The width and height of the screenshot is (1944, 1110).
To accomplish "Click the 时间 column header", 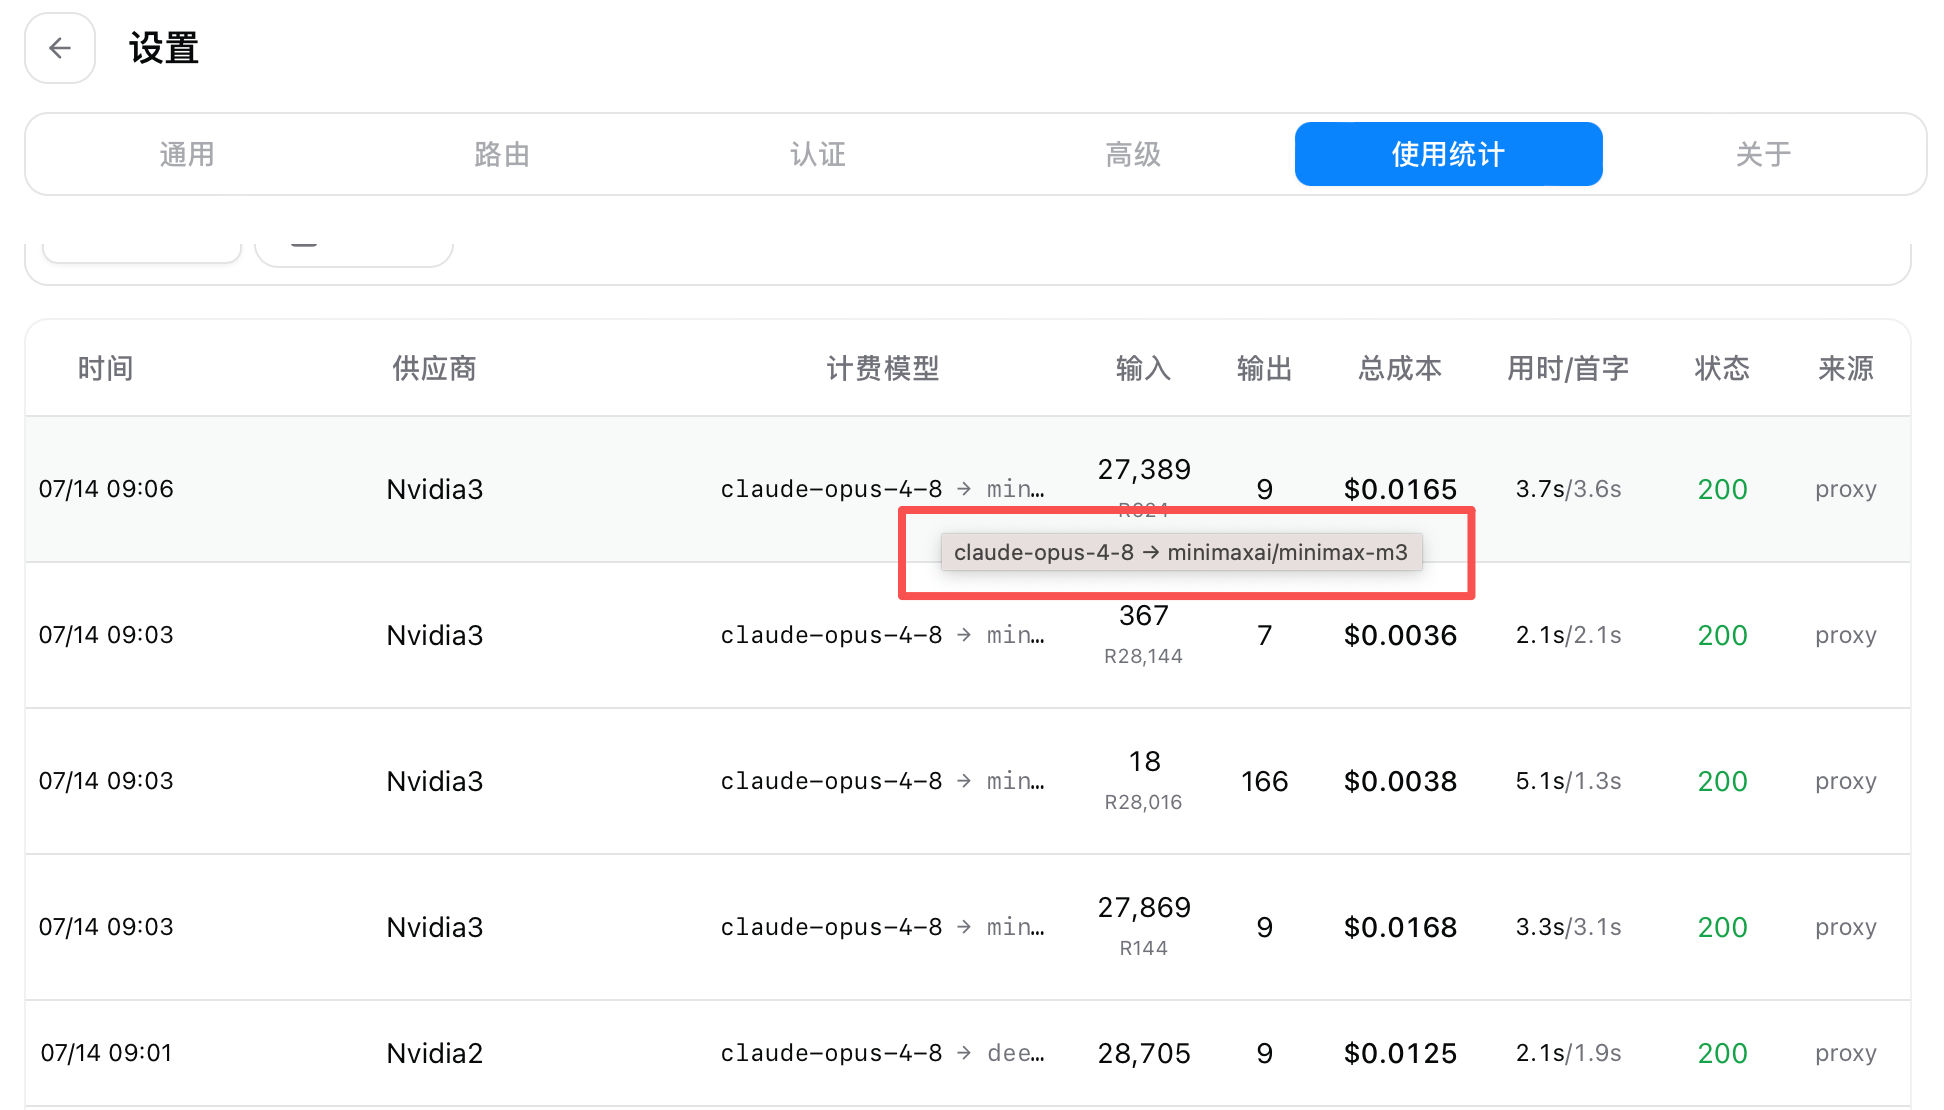I will point(106,368).
